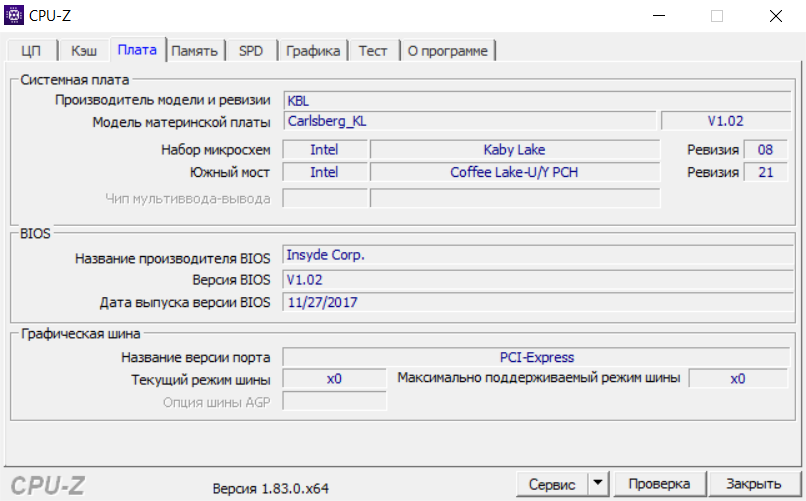The image size is (806, 501).
Task: Expand the Сервис dropdown arrow
Action: pyautogui.click(x=598, y=484)
